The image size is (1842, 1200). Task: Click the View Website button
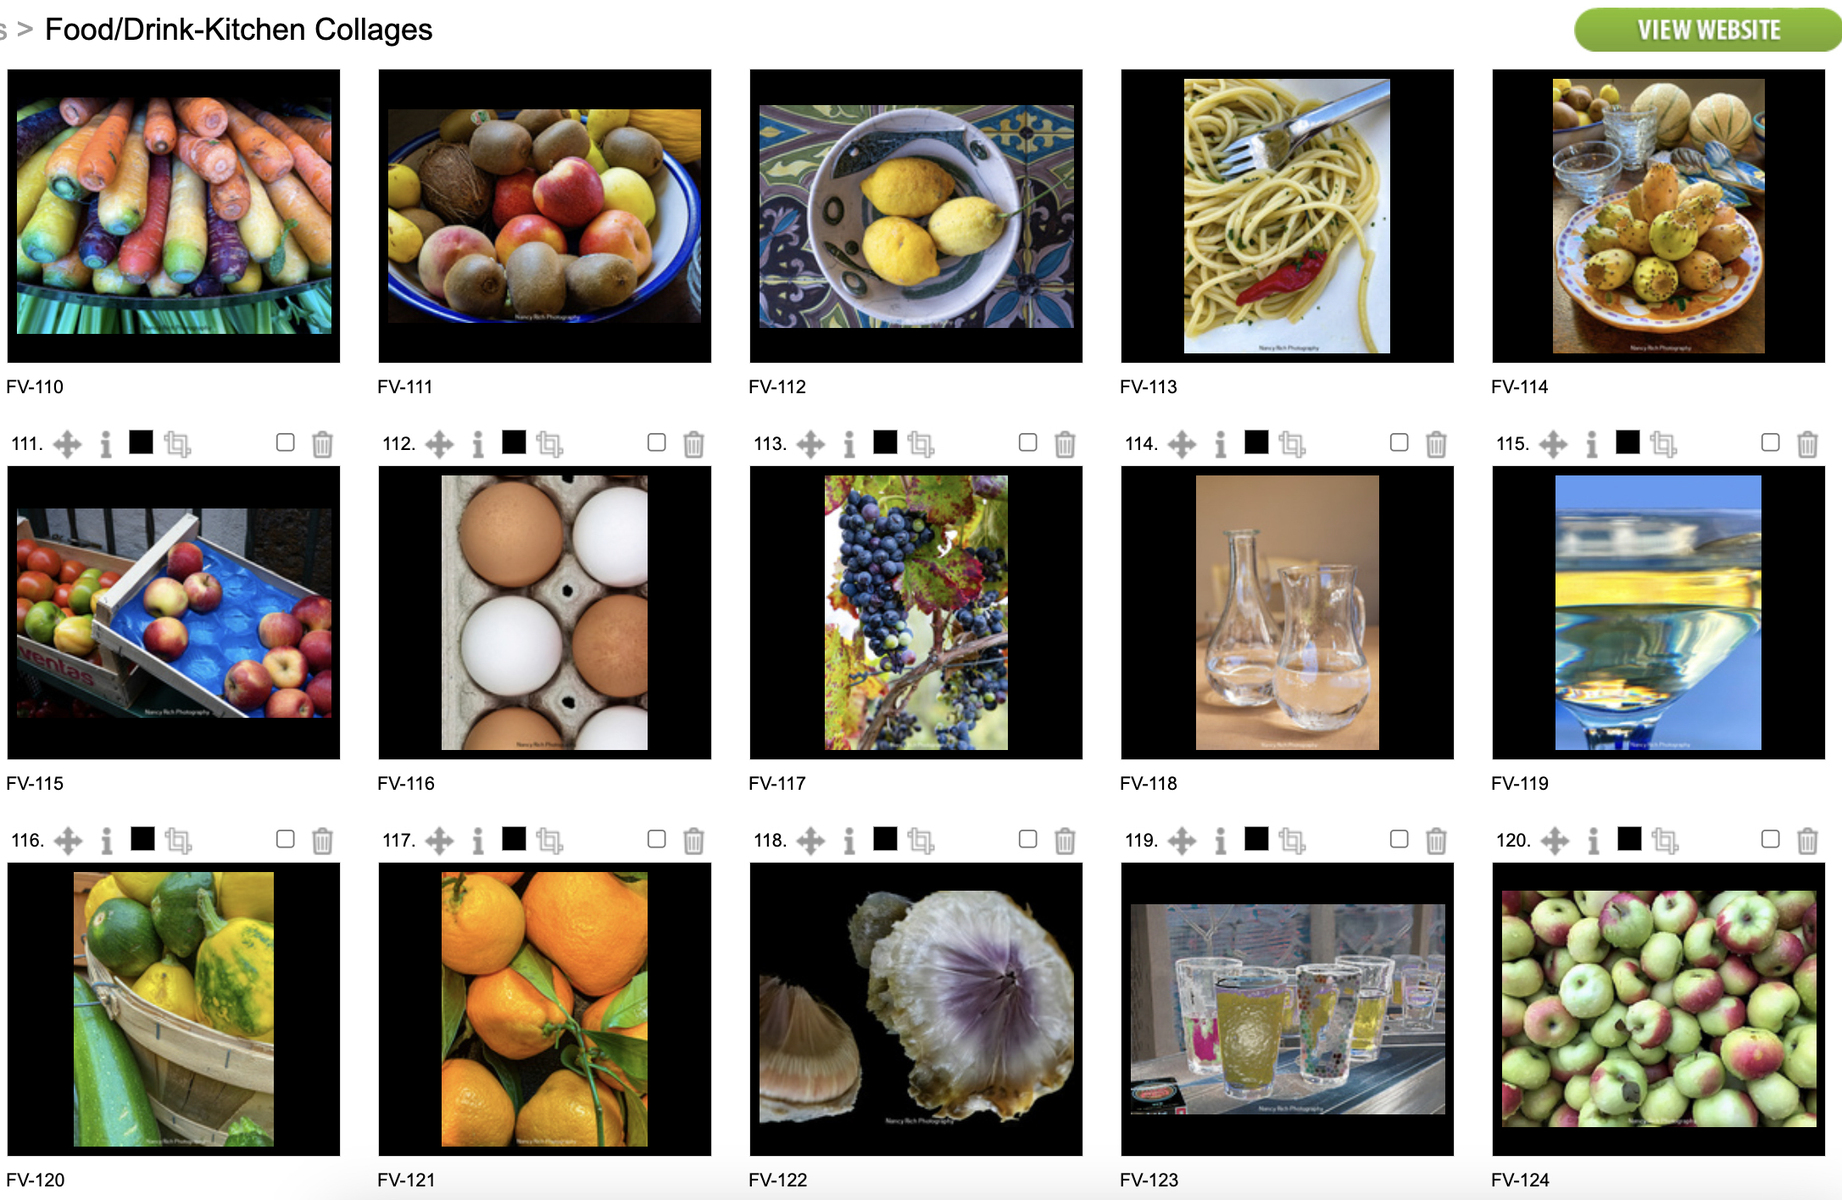click(x=1707, y=30)
